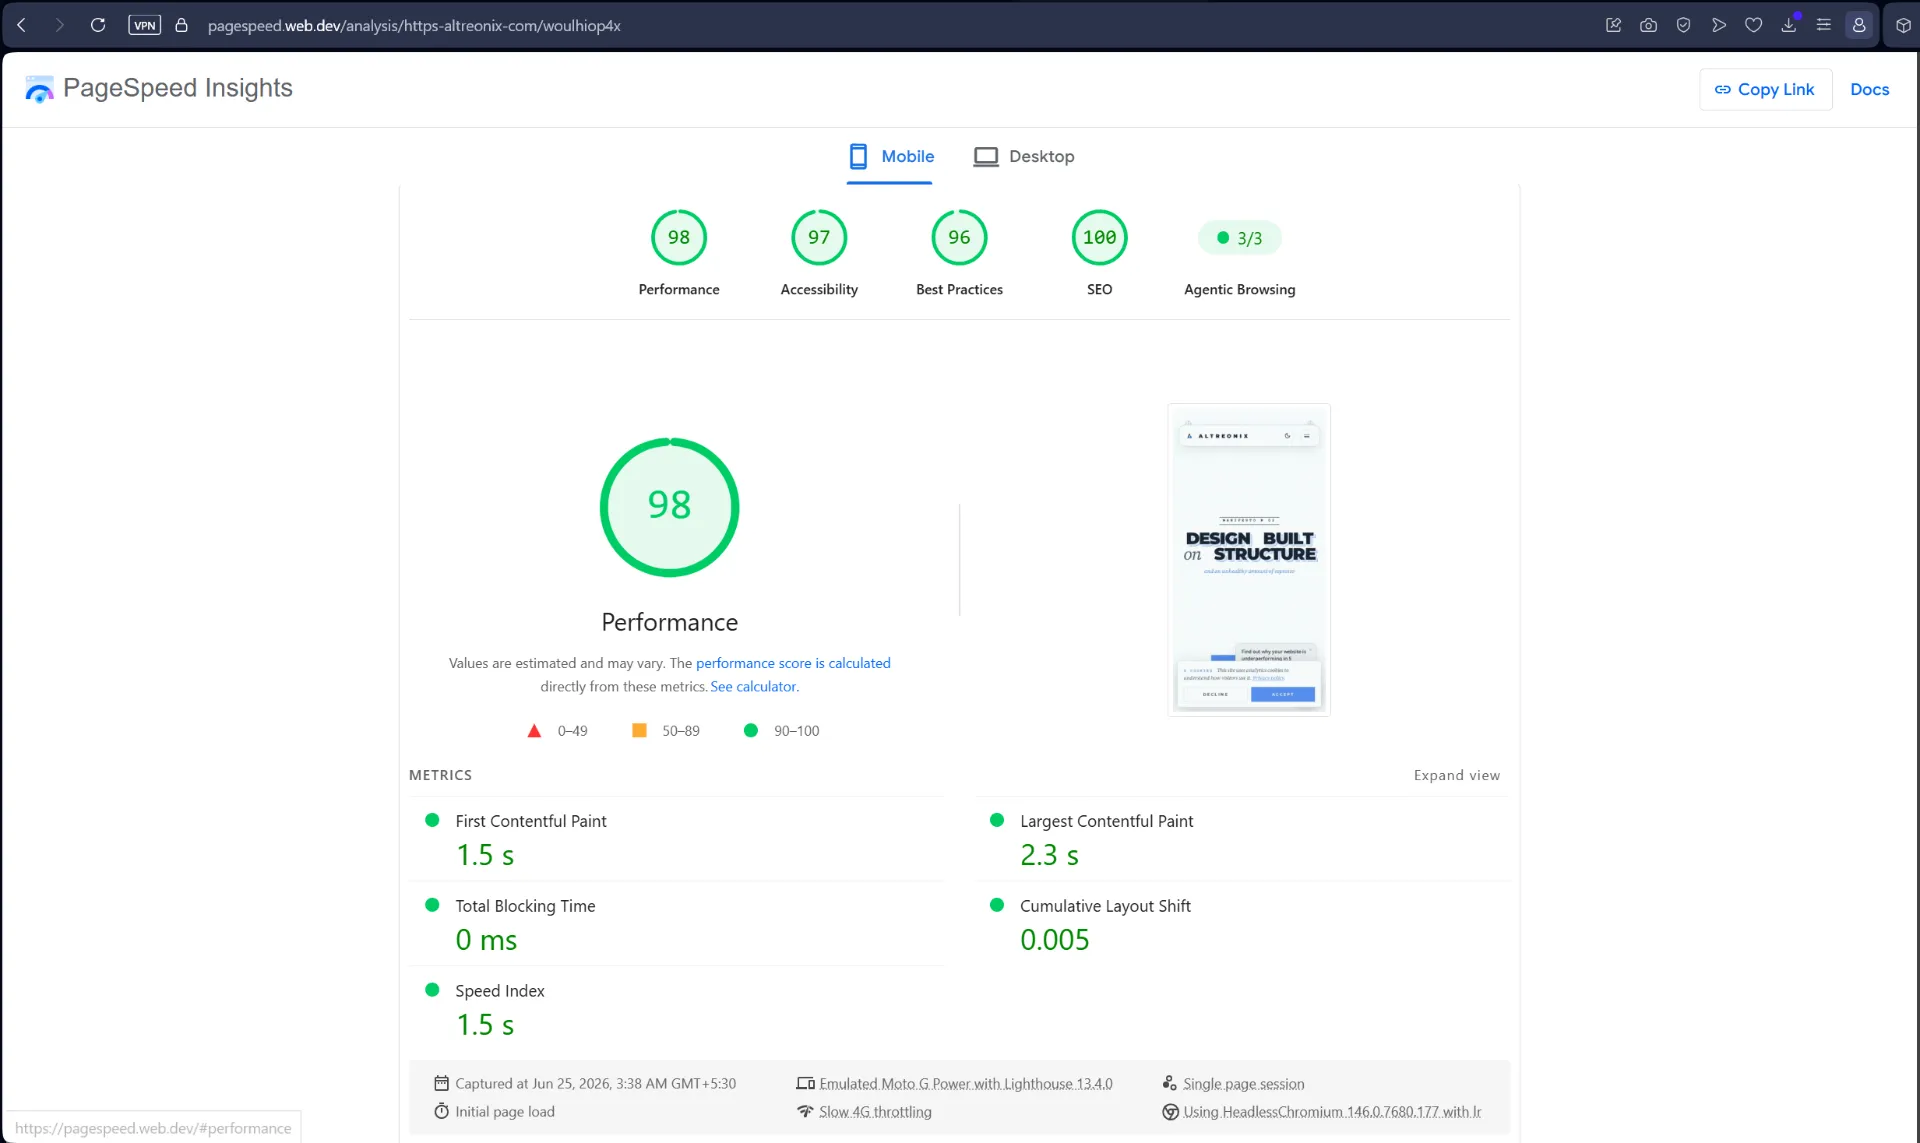Screen dimensions: 1920x1143
Task: Open the Agentic Browsing 3/3 badge
Action: point(1239,238)
